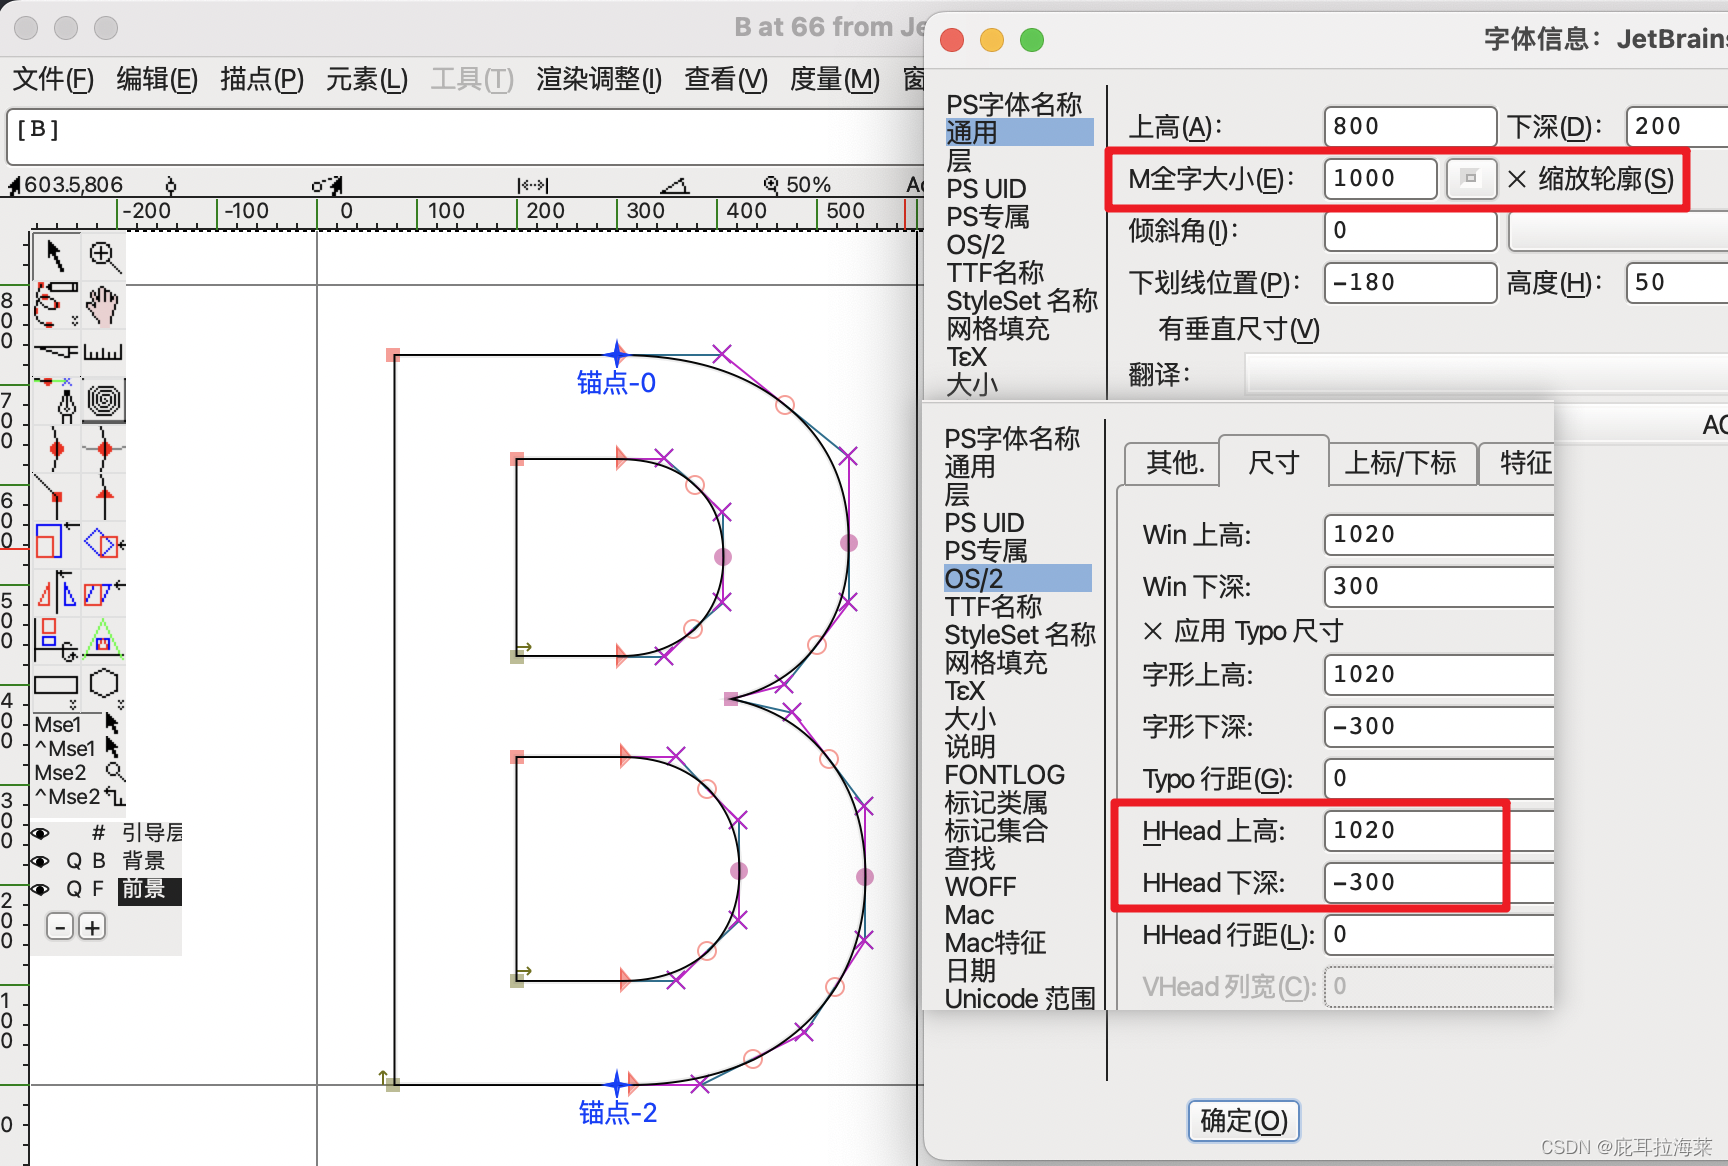Screen dimensions: 1728x1166
Task: Switch to the 上标/下标 tab
Action: [x=1400, y=463]
